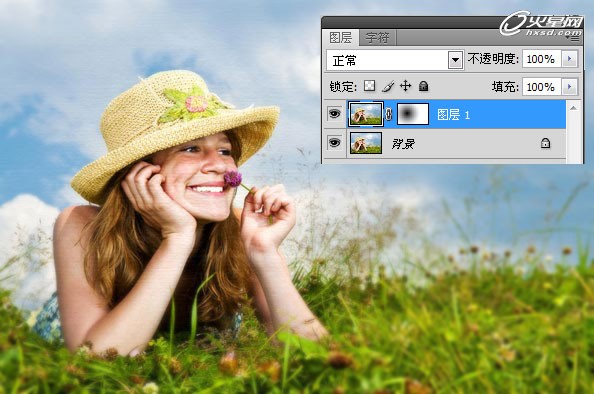Toggle lock image pixels brush icon
Image resolution: width=594 pixels, height=394 pixels.
[x=388, y=86]
